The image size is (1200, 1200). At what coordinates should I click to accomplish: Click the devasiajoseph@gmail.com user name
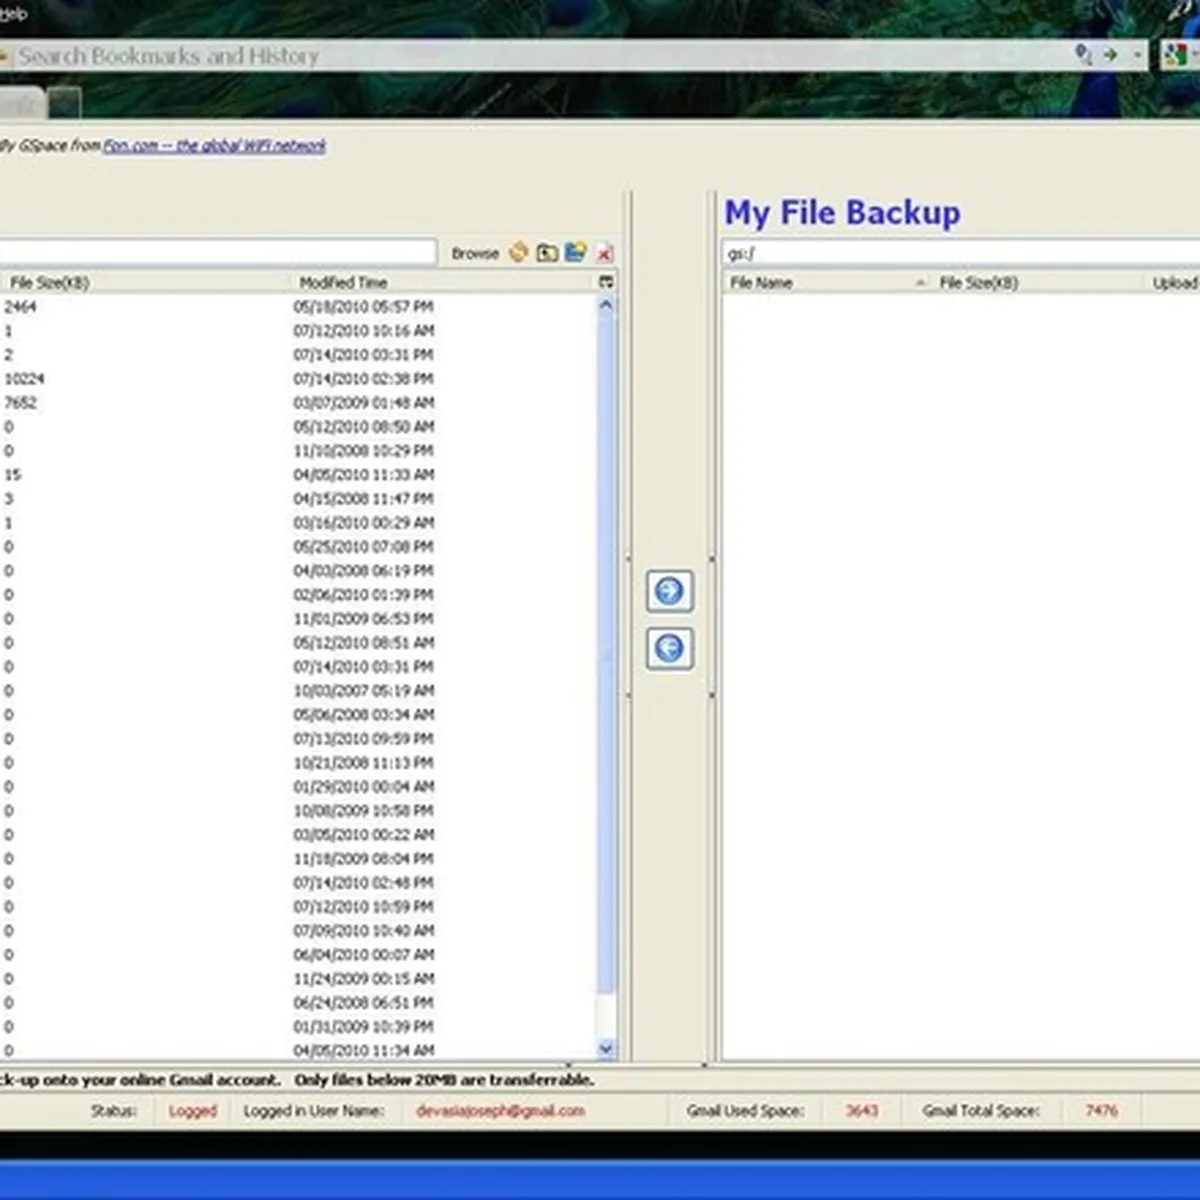click(500, 1111)
